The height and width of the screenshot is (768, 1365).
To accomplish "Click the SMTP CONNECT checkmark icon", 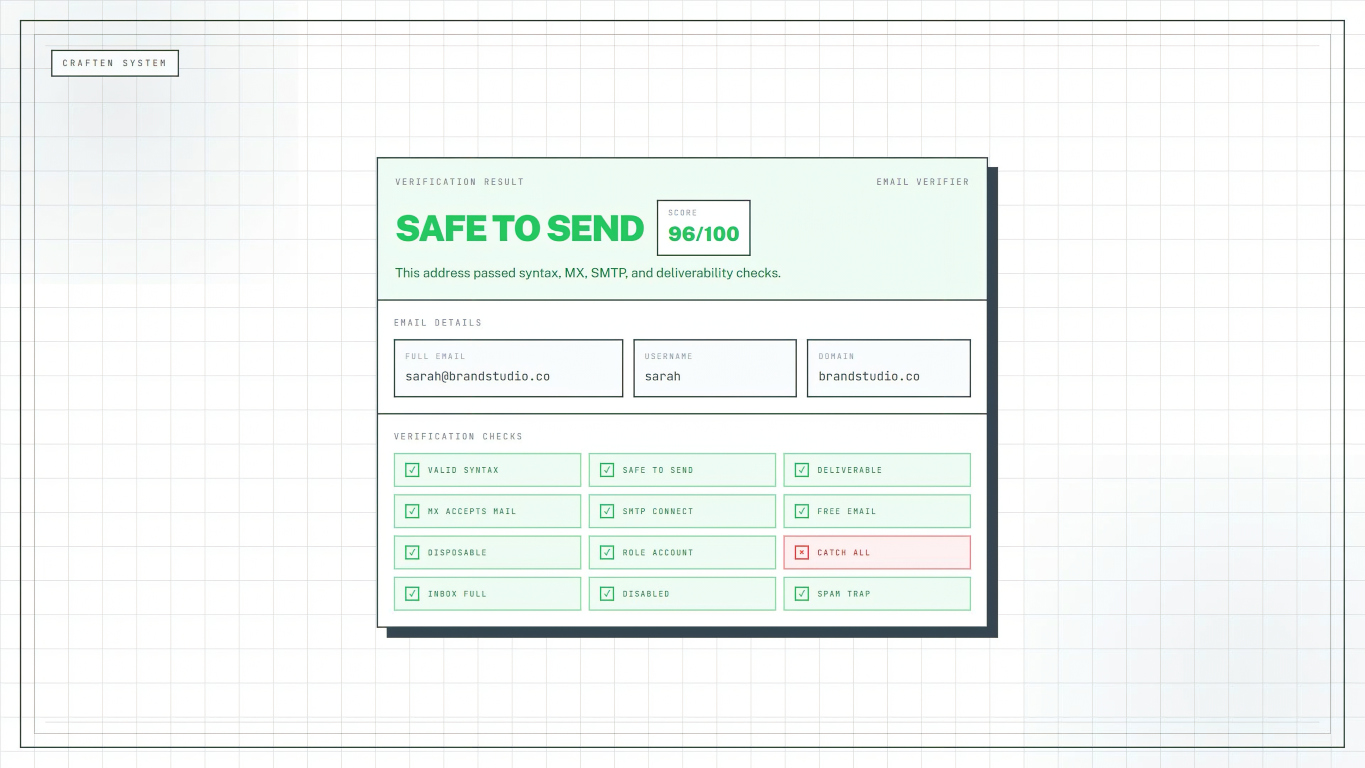I will pos(606,511).
